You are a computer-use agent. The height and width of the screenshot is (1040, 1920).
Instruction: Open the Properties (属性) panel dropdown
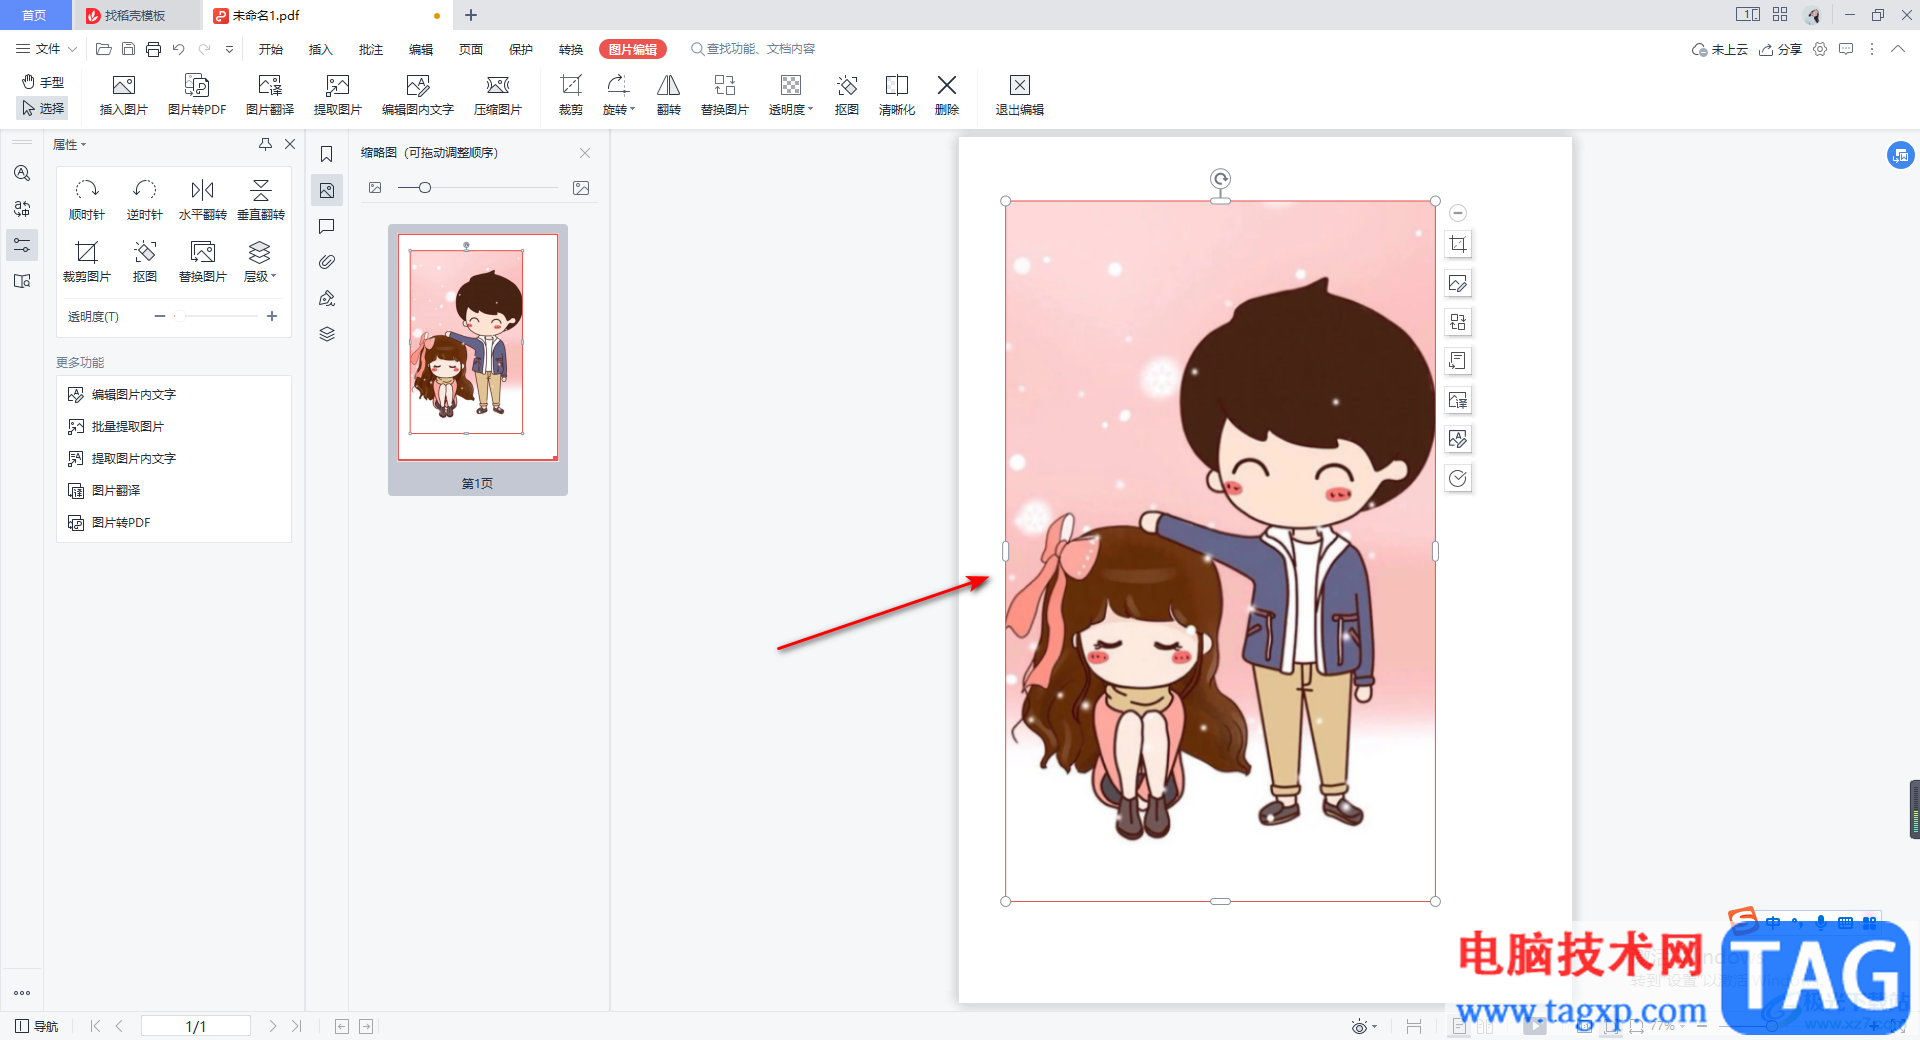70,145
